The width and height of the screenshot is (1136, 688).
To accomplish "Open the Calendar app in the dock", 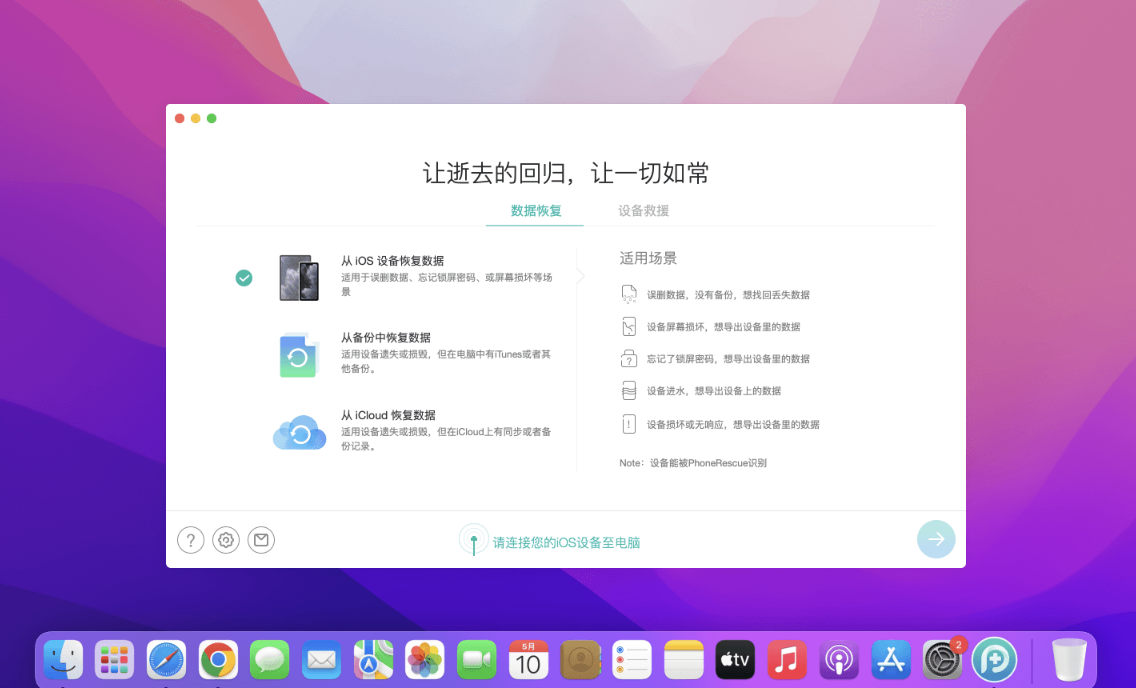I will click(528, 660).
